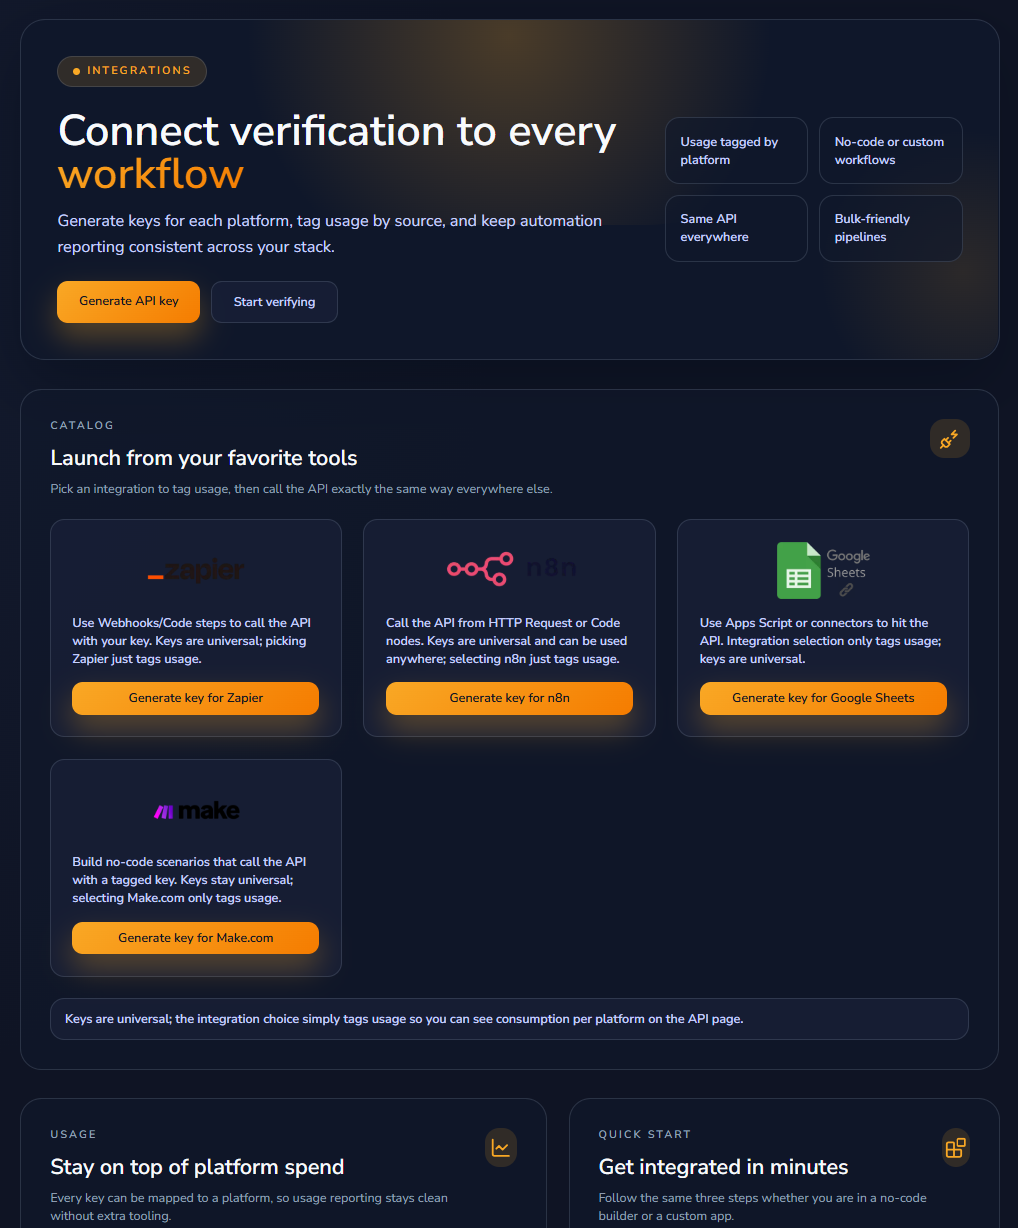
Task: Generate key for Google Sheets
Action: click(823, 698)
